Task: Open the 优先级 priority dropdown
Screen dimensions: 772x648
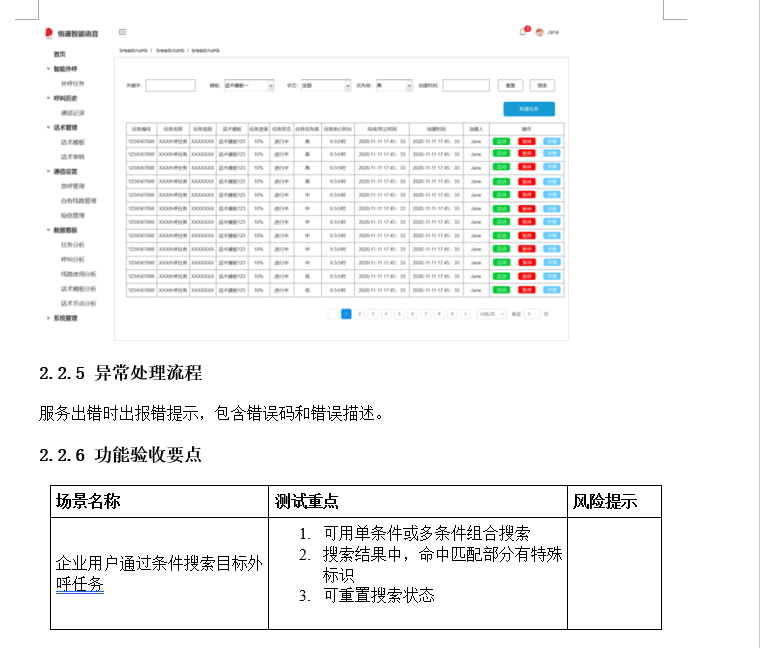Action: coord(394,86)
